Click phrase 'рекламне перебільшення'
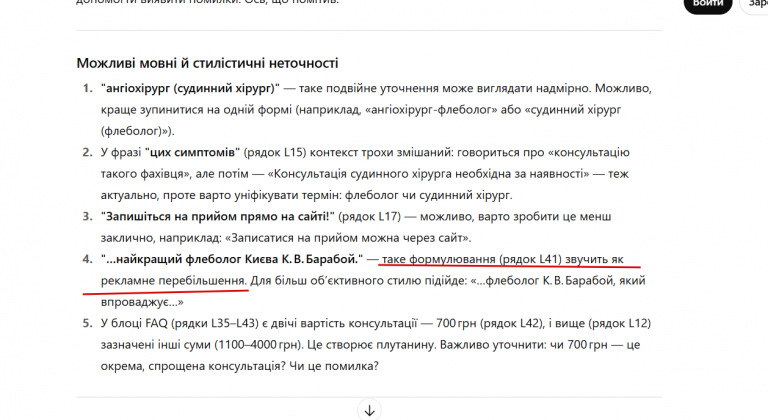768x420 pixels. coord(173,281)
